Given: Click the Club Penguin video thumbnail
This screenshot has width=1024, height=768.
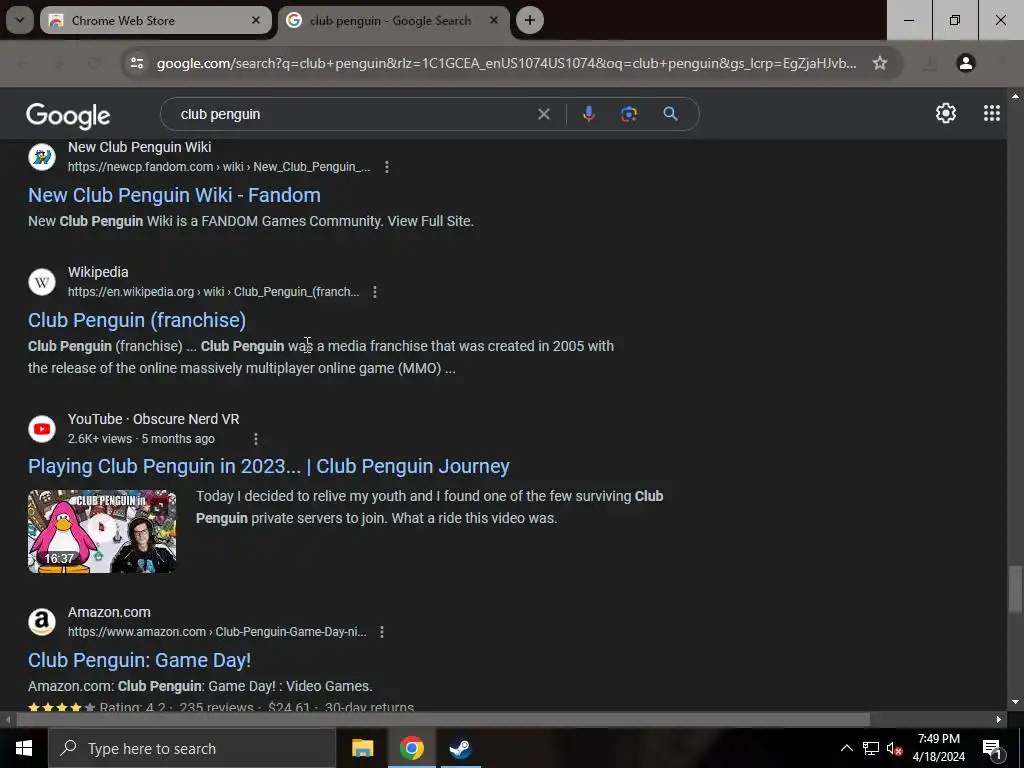Looking at the screenshot, I should pyautogui.click(x=102, y=532).
